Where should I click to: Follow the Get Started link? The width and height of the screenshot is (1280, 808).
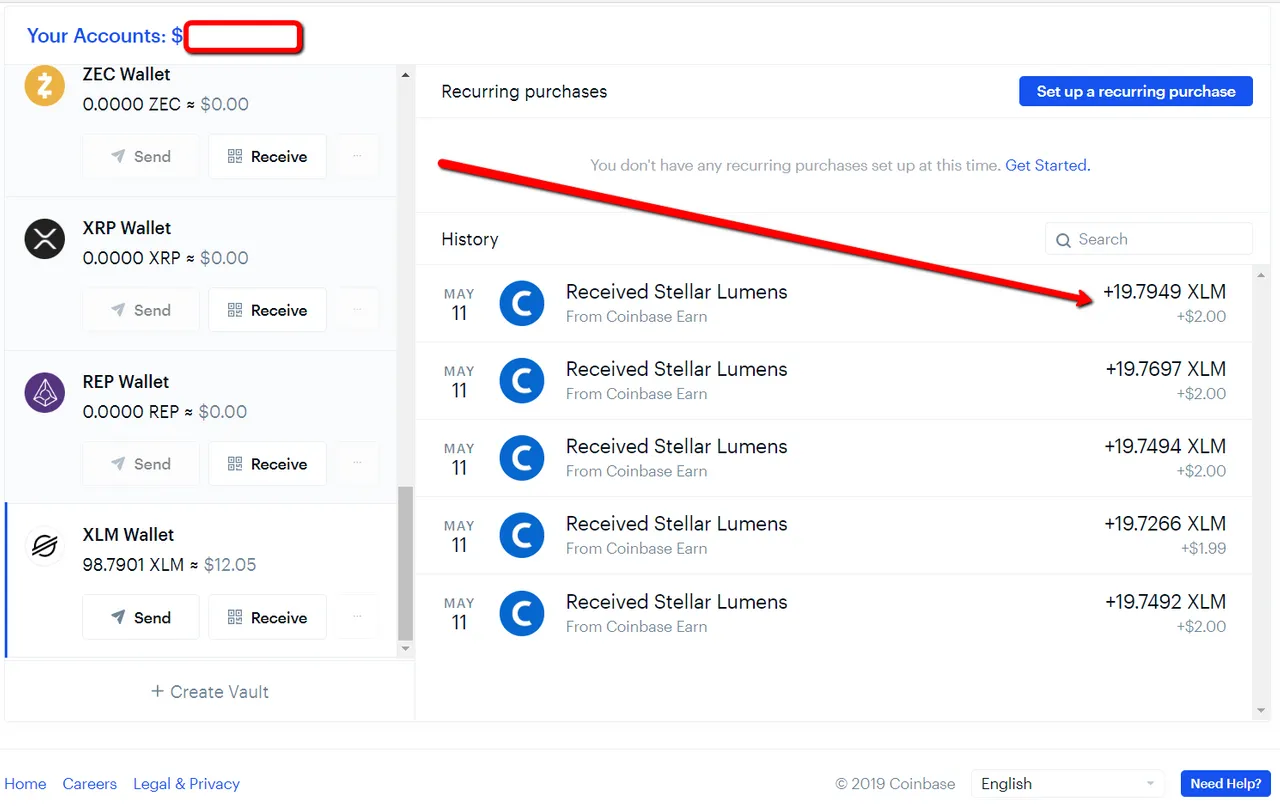click(1046, 165)
